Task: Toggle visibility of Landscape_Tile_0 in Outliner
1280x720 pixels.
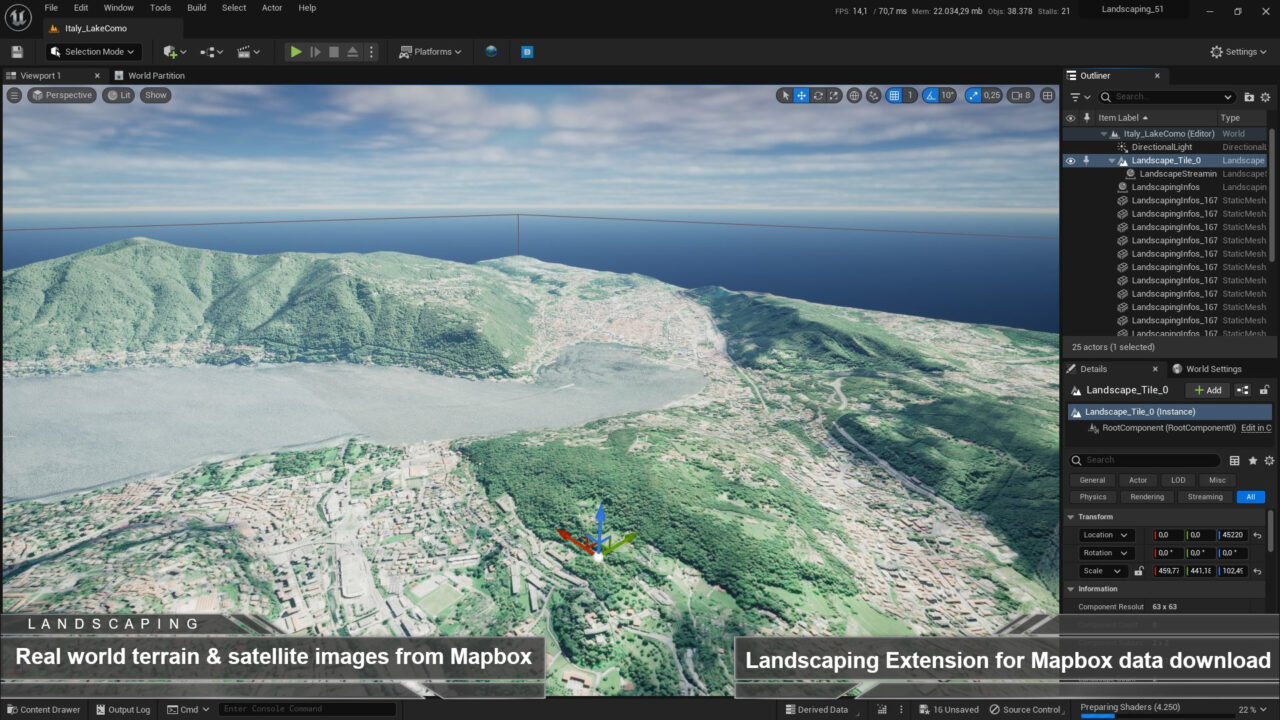Action: coord(1071,160)
